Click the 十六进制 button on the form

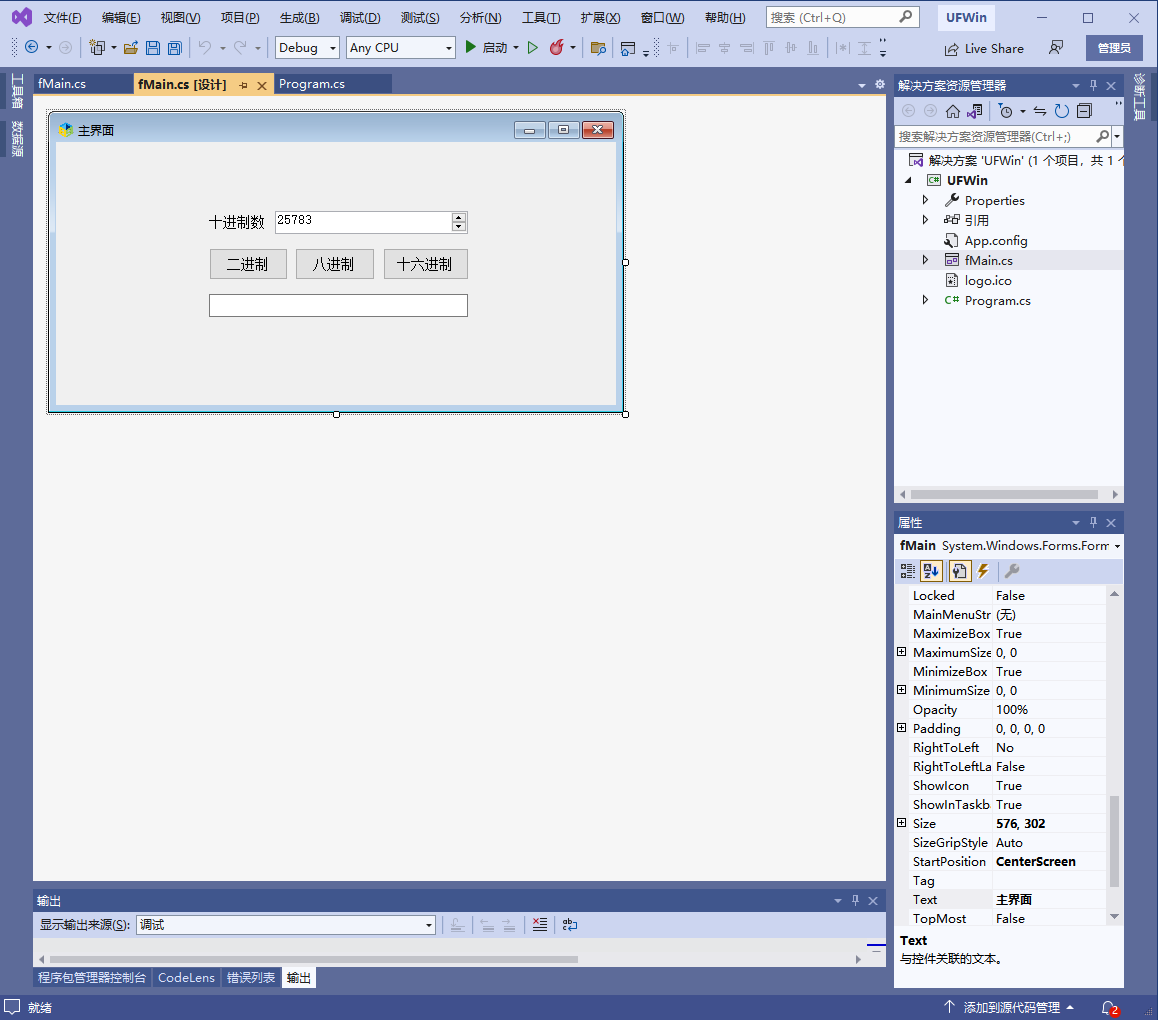(425, 264)
